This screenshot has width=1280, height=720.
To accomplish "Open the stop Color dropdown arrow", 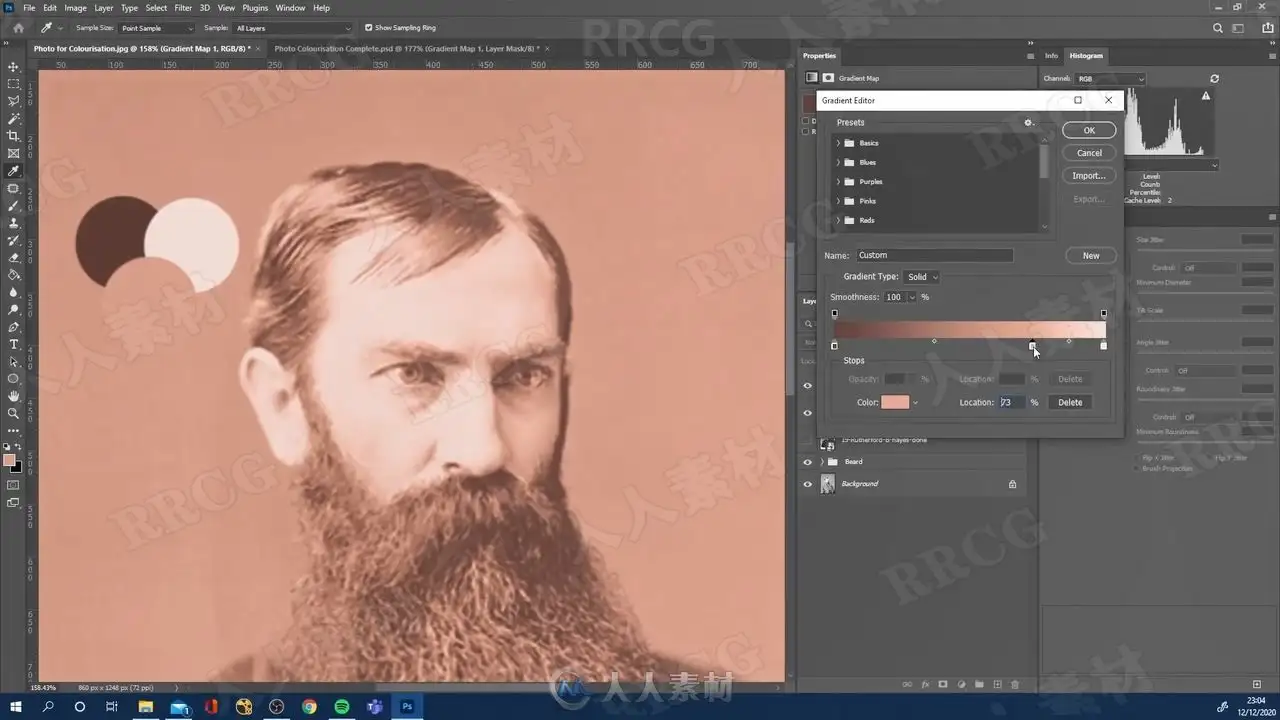I will tap(915, 403).
